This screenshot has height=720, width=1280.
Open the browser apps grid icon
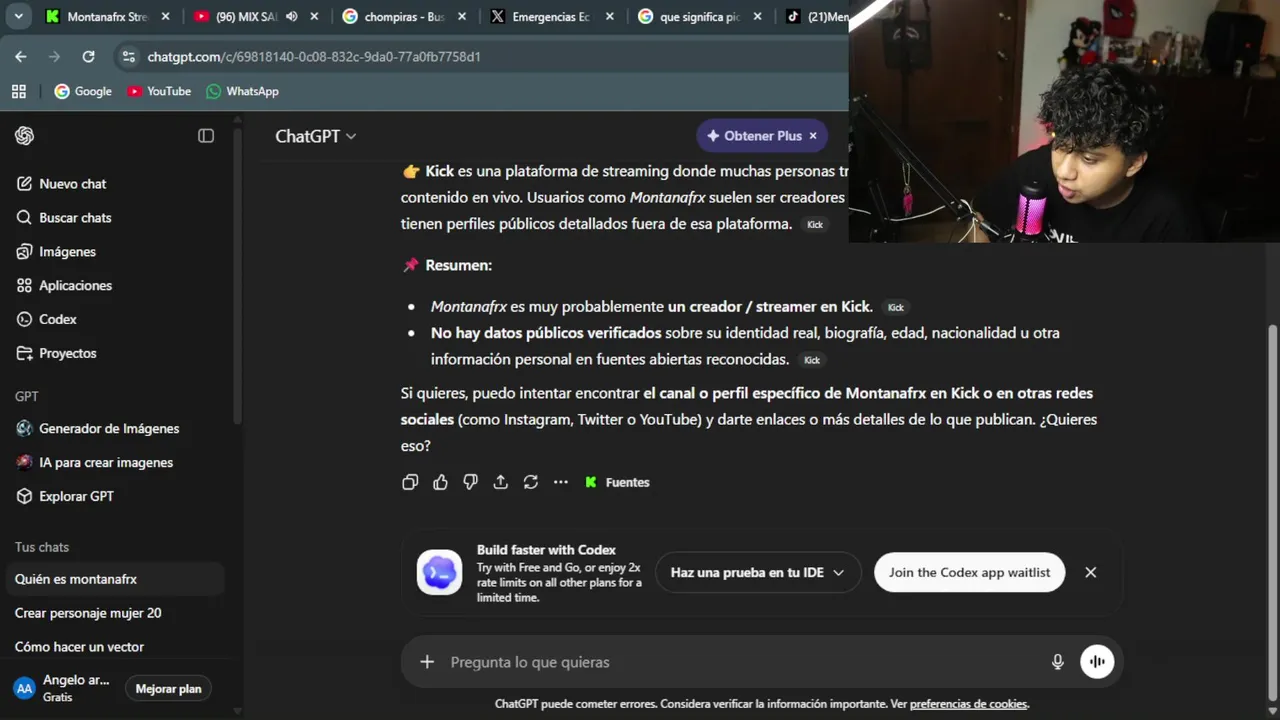pyautogui.click(x=18, y=91)
